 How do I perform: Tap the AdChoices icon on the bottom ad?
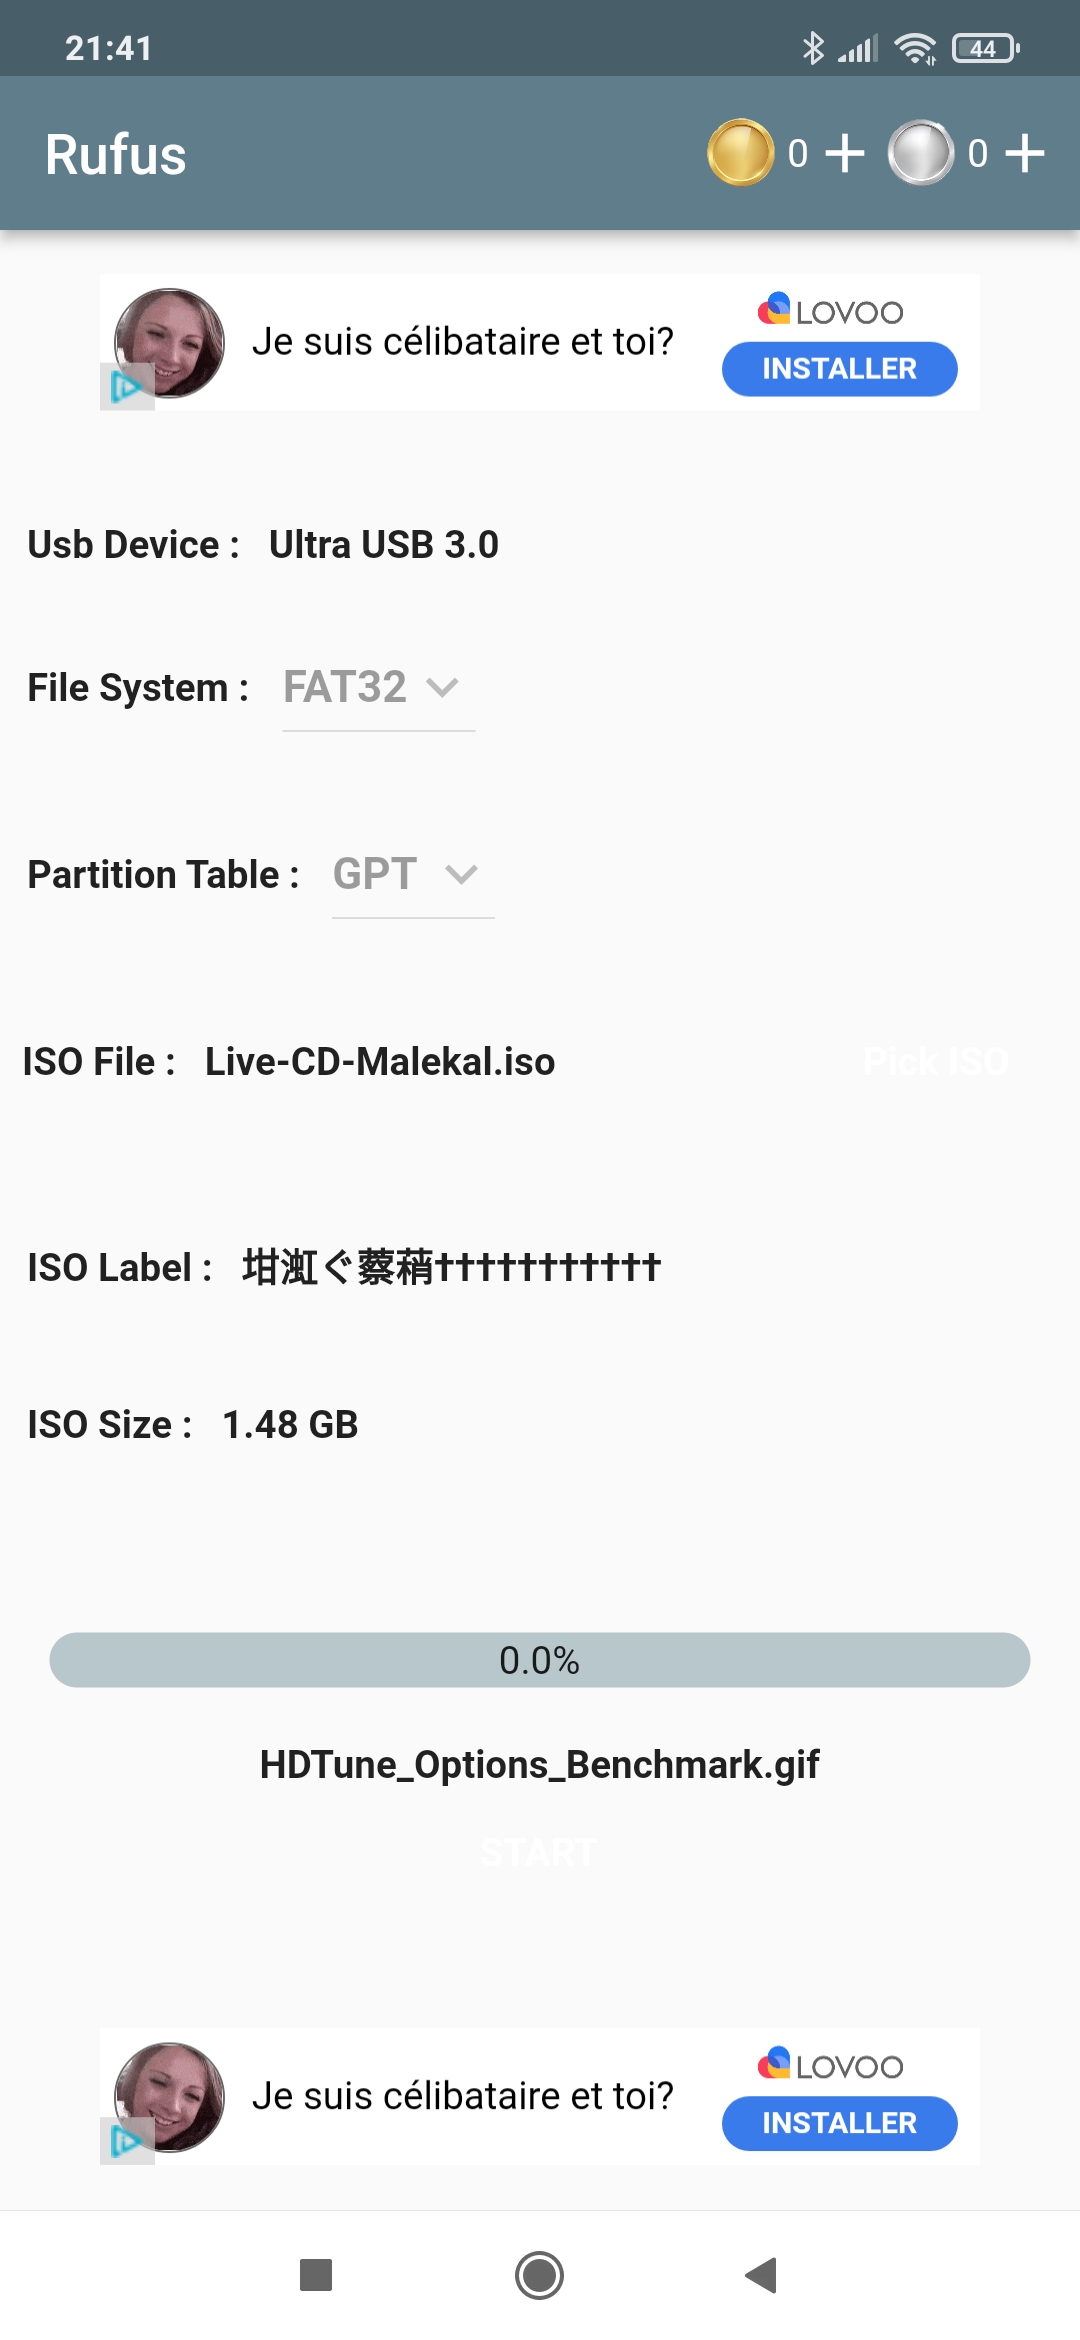126,2141
